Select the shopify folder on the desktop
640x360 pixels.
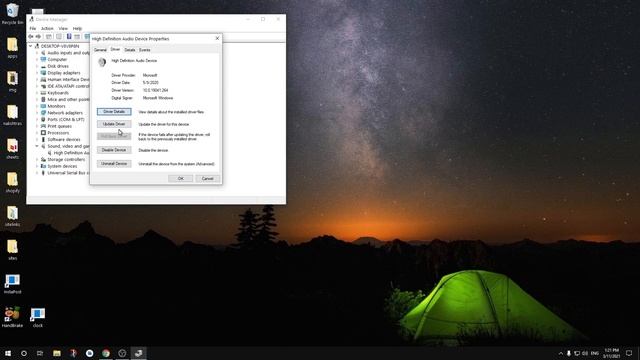(x=12, y=182)
